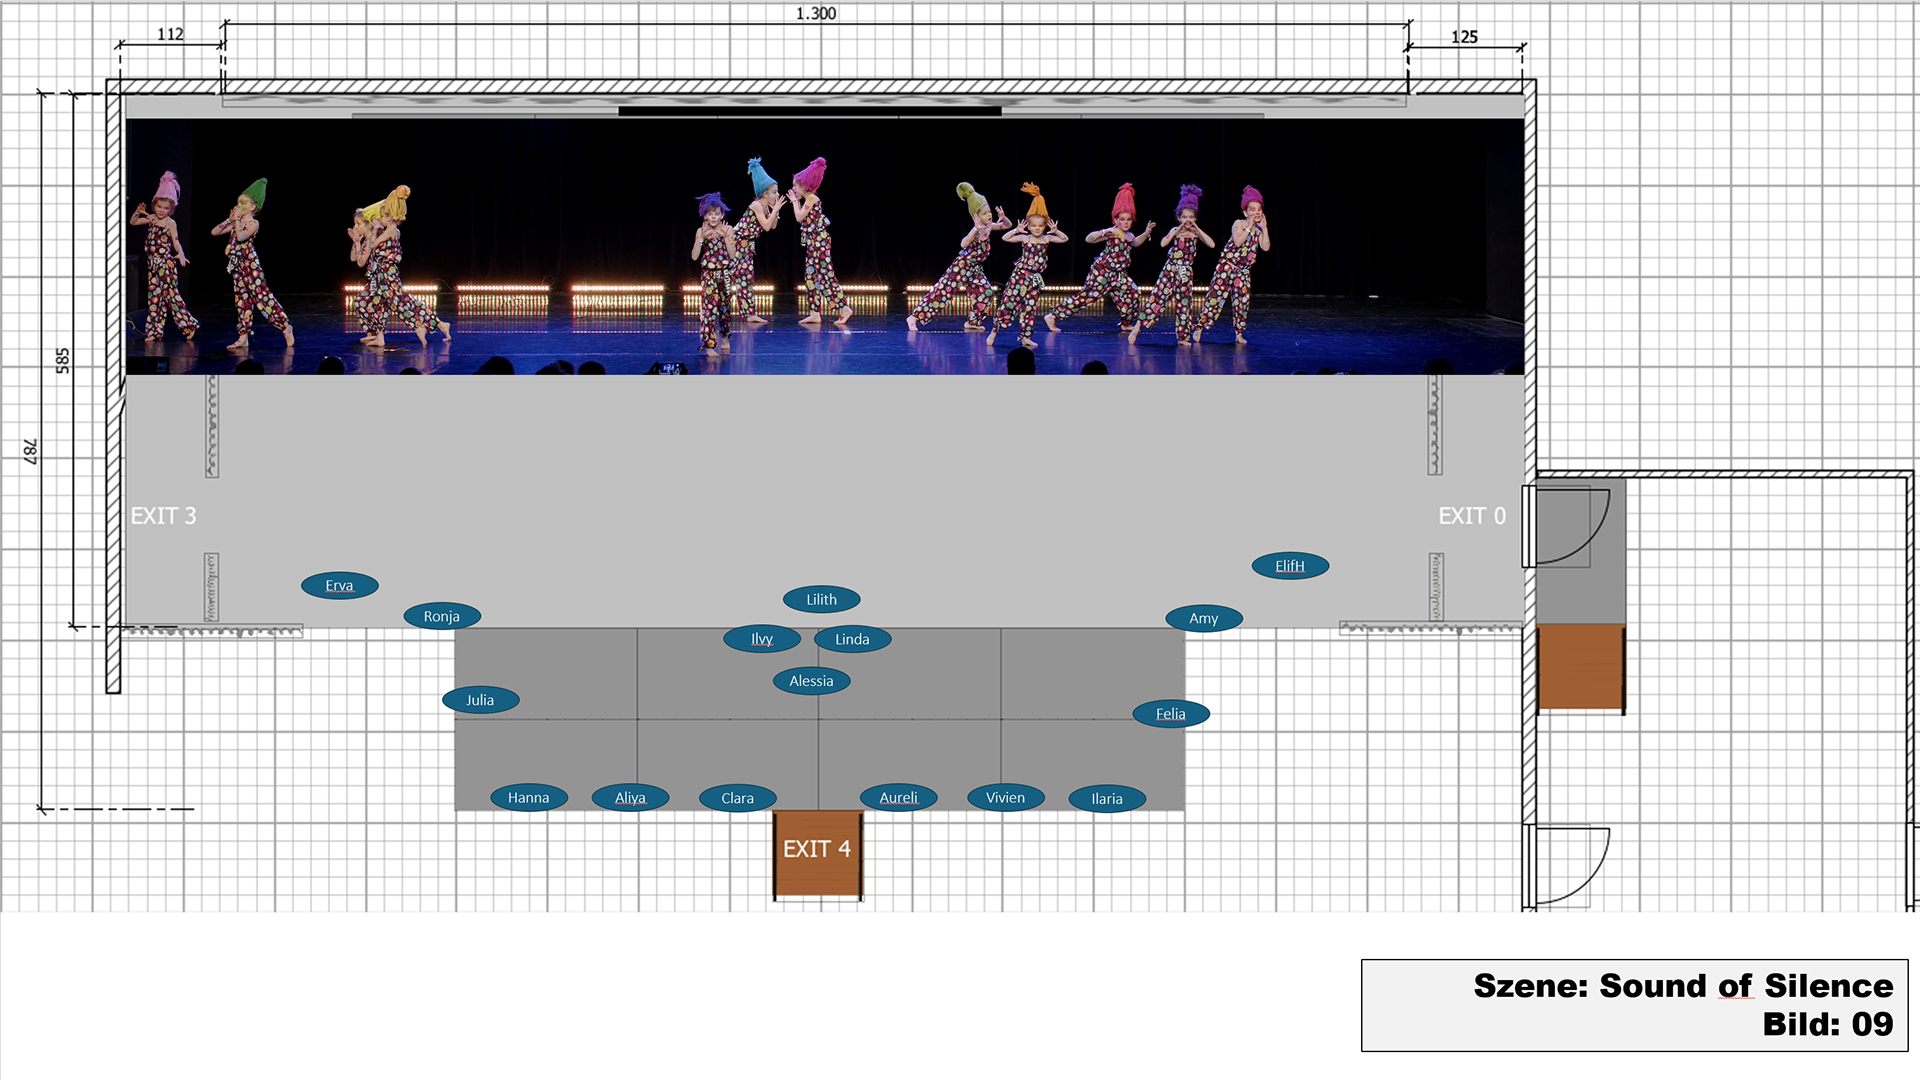
Task: Select the Aliya name oval
Action: pos(630,798)
